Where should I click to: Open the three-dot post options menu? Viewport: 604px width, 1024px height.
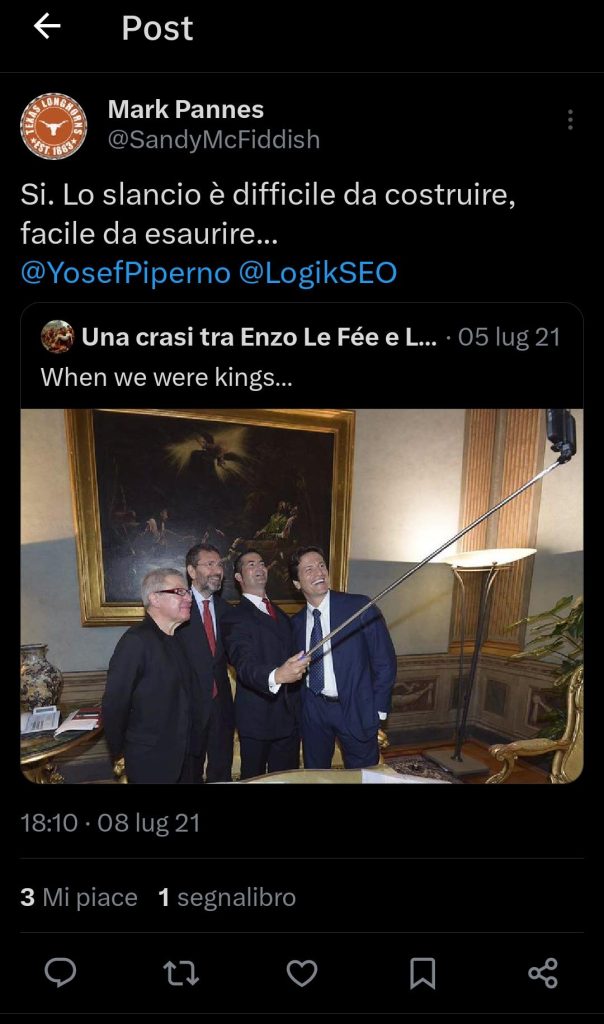570,120
